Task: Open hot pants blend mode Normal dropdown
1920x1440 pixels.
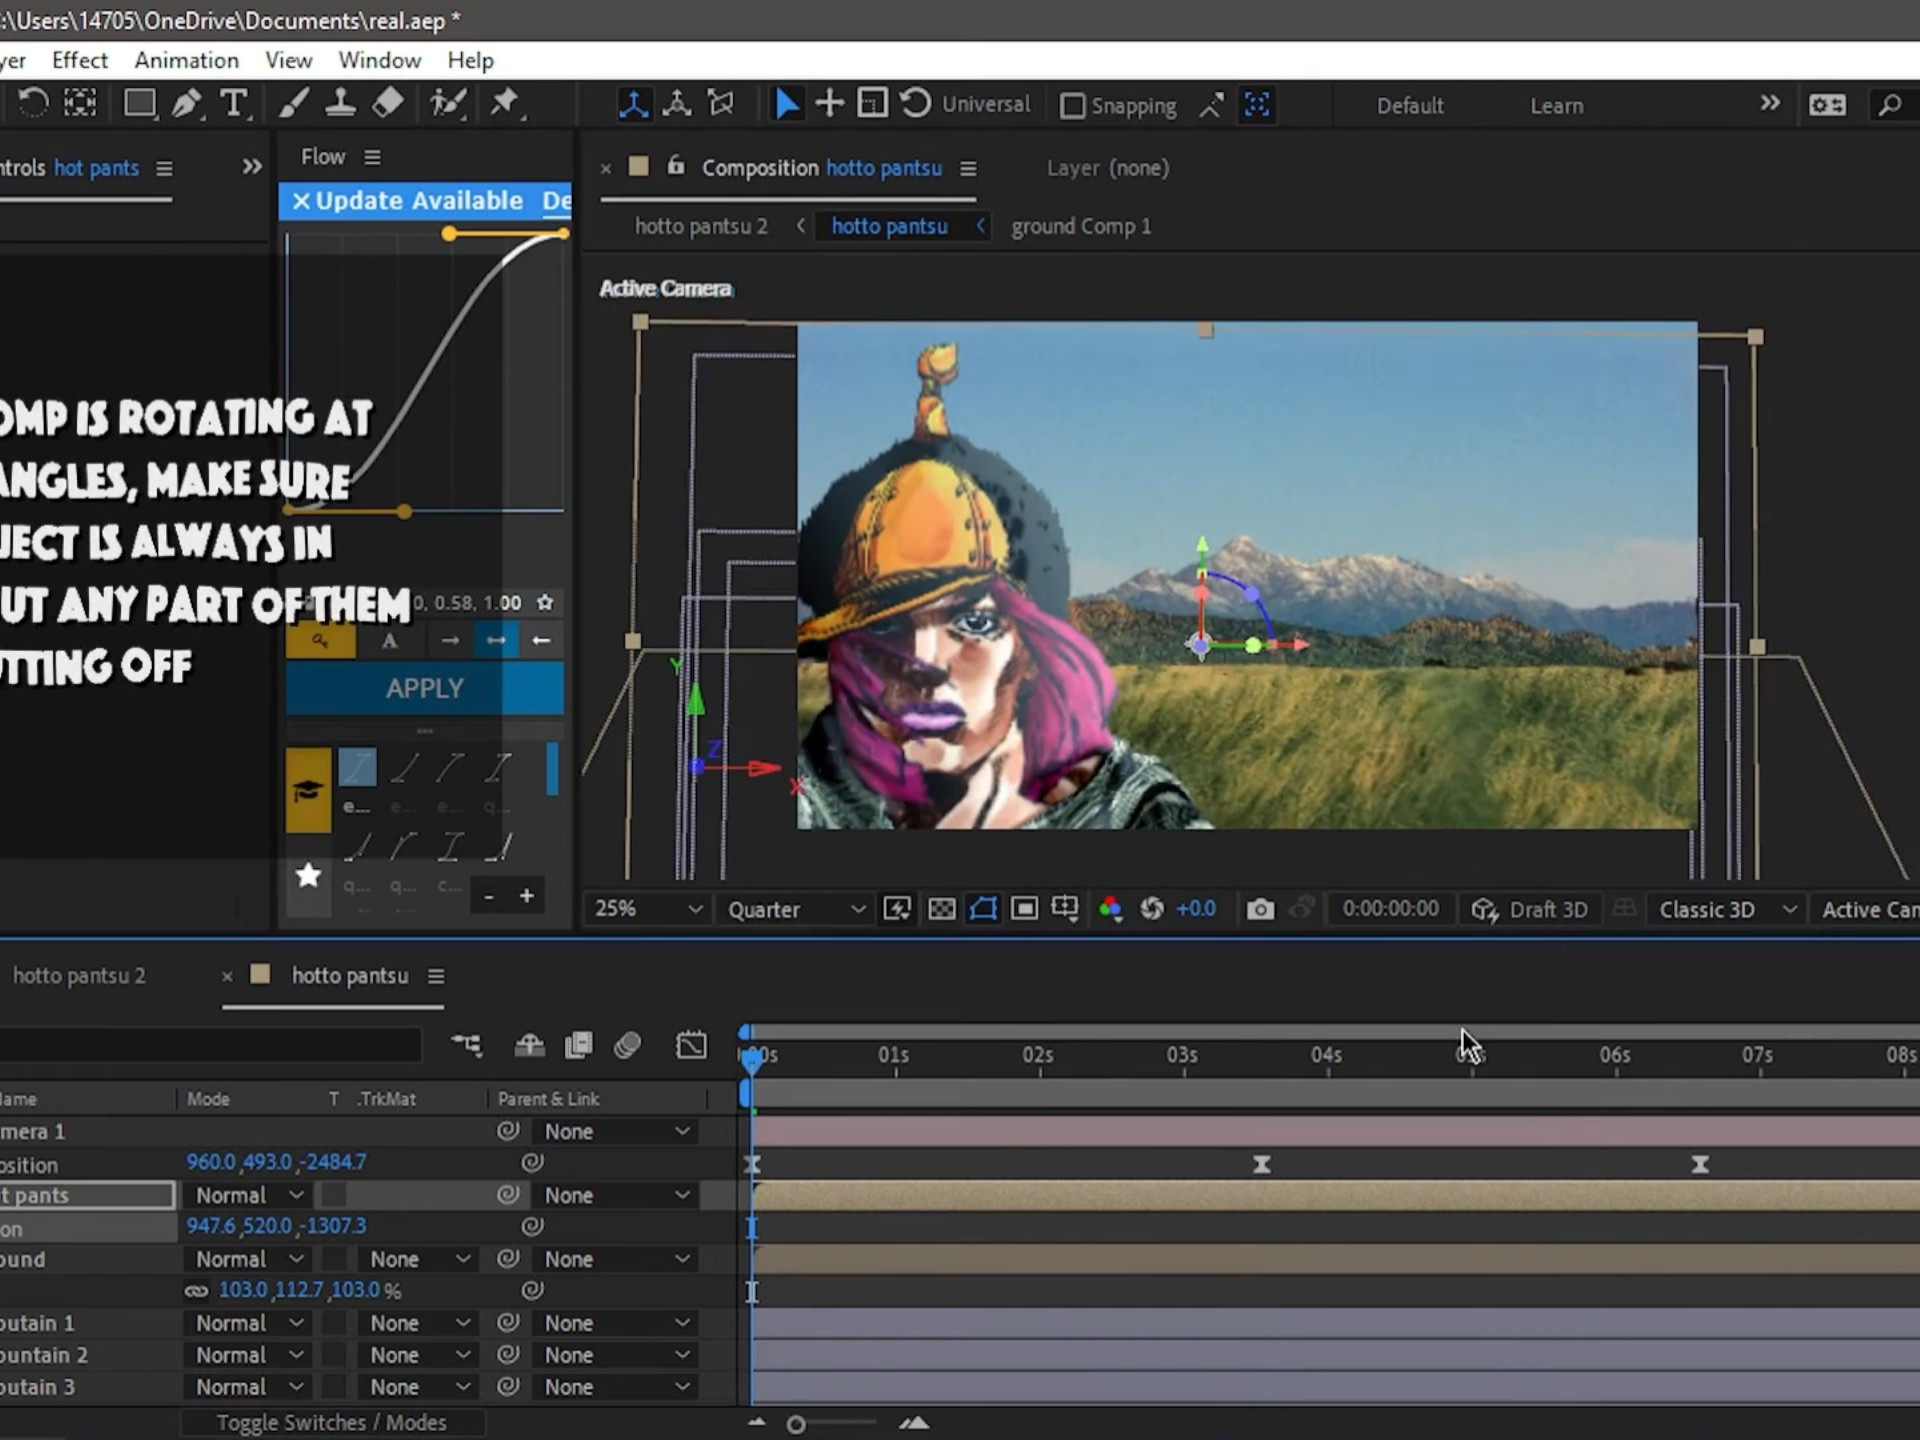Action: [x=248, y=1195]
